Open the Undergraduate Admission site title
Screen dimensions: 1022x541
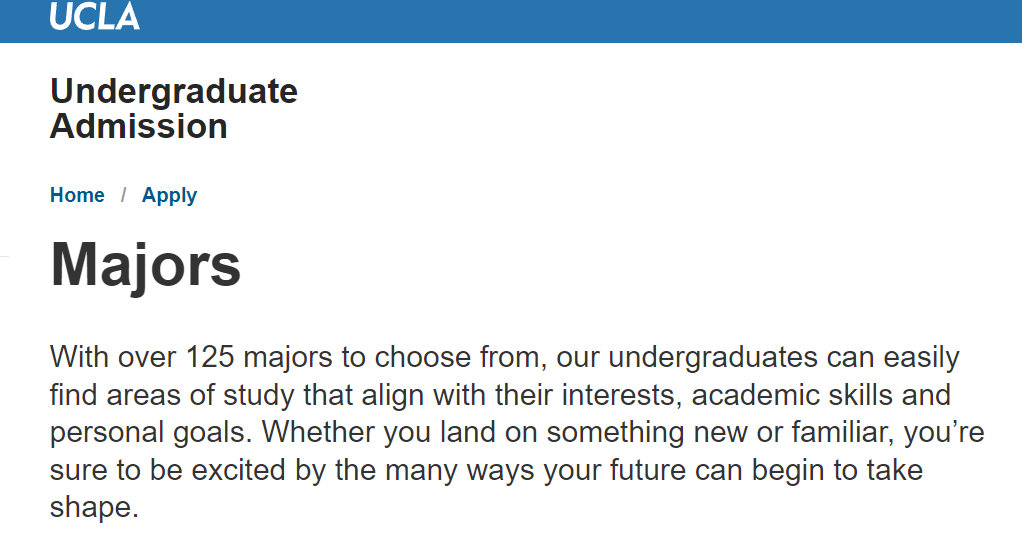click(x=173, y=109)
